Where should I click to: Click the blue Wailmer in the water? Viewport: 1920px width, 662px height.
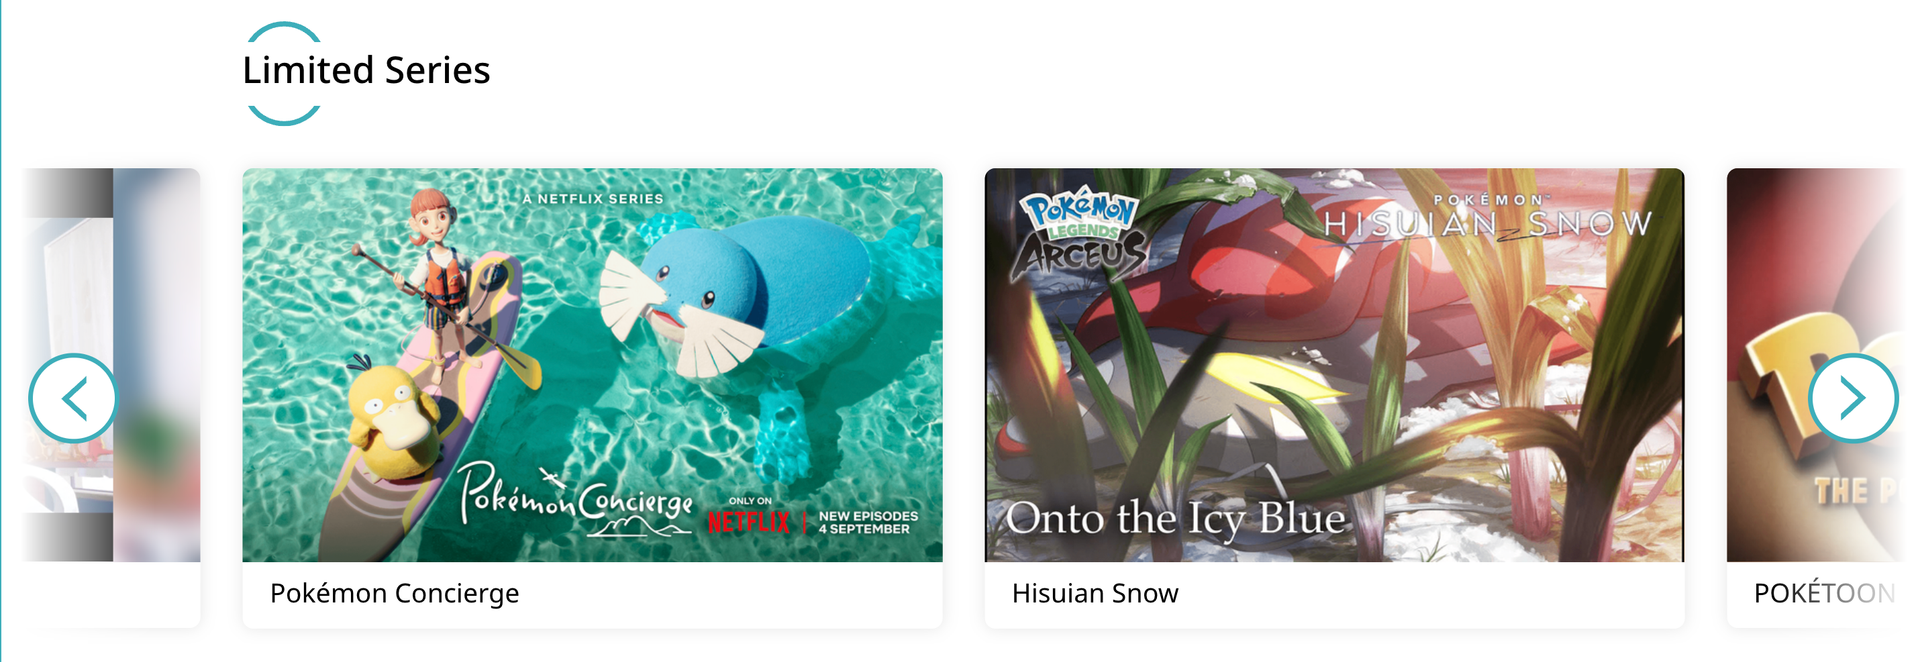[x=745, y=300]
